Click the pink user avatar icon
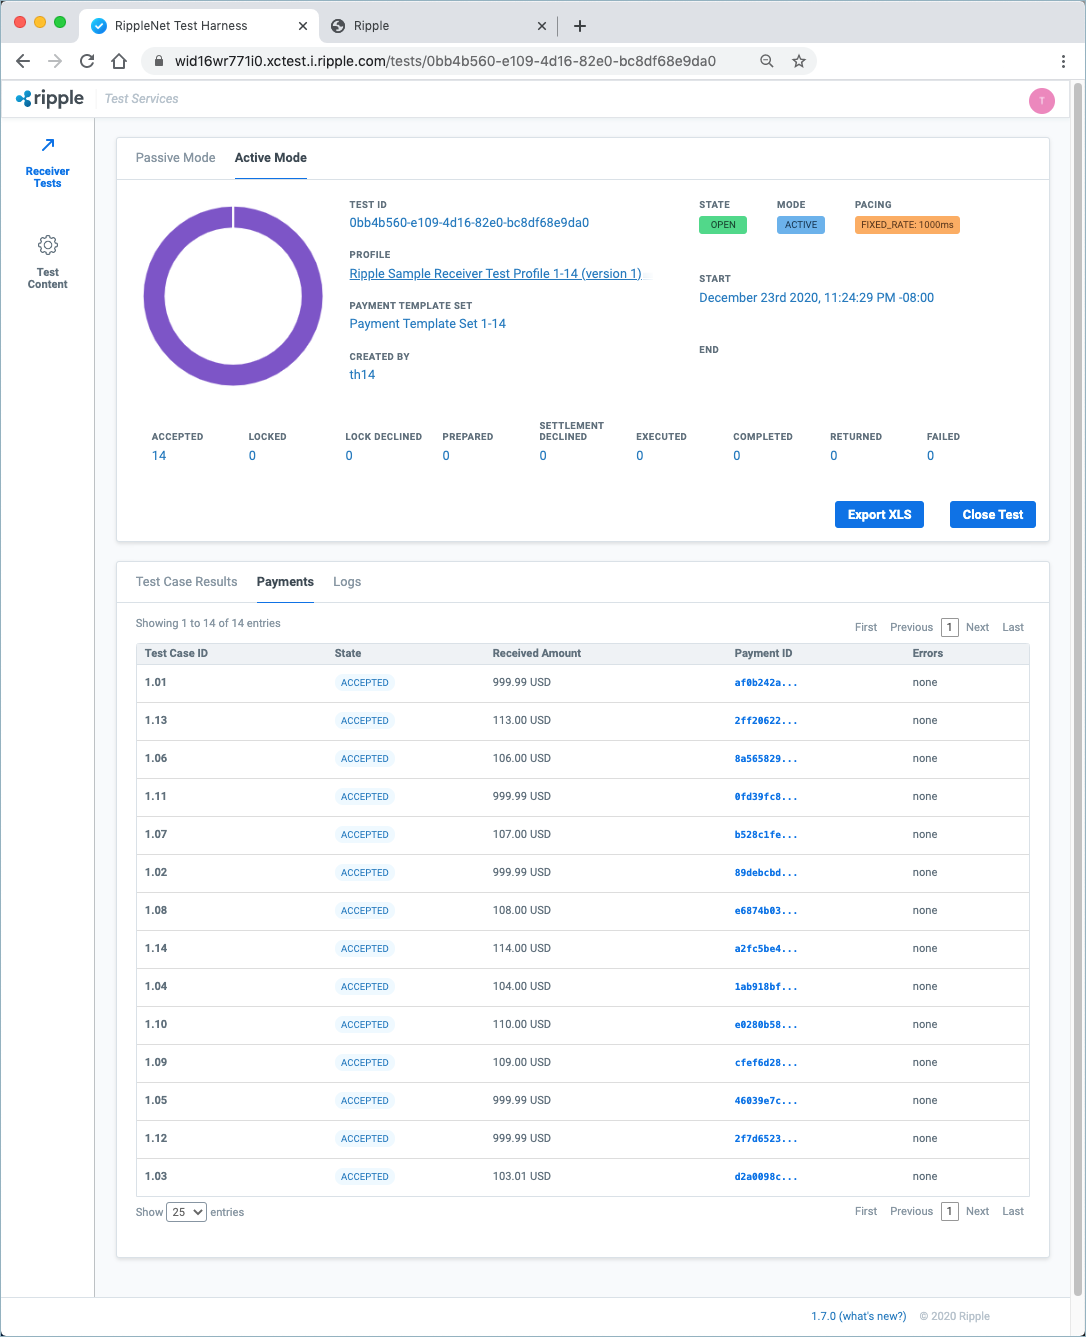 click(x=1041, y=100)
